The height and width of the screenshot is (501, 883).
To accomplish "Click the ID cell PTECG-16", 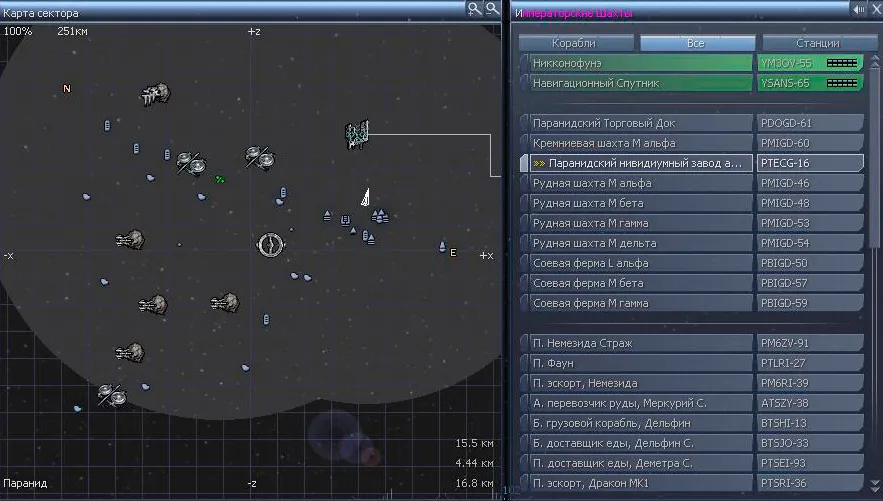I will [x=810, y=163].
